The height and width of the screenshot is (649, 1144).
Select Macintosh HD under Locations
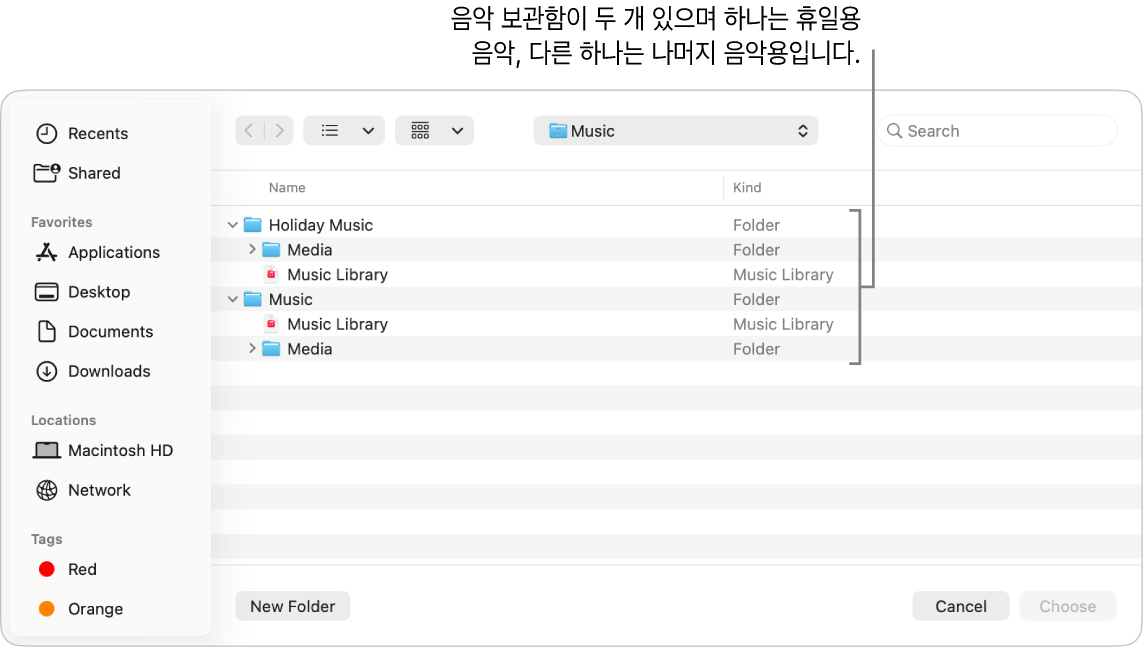[103, 451]
